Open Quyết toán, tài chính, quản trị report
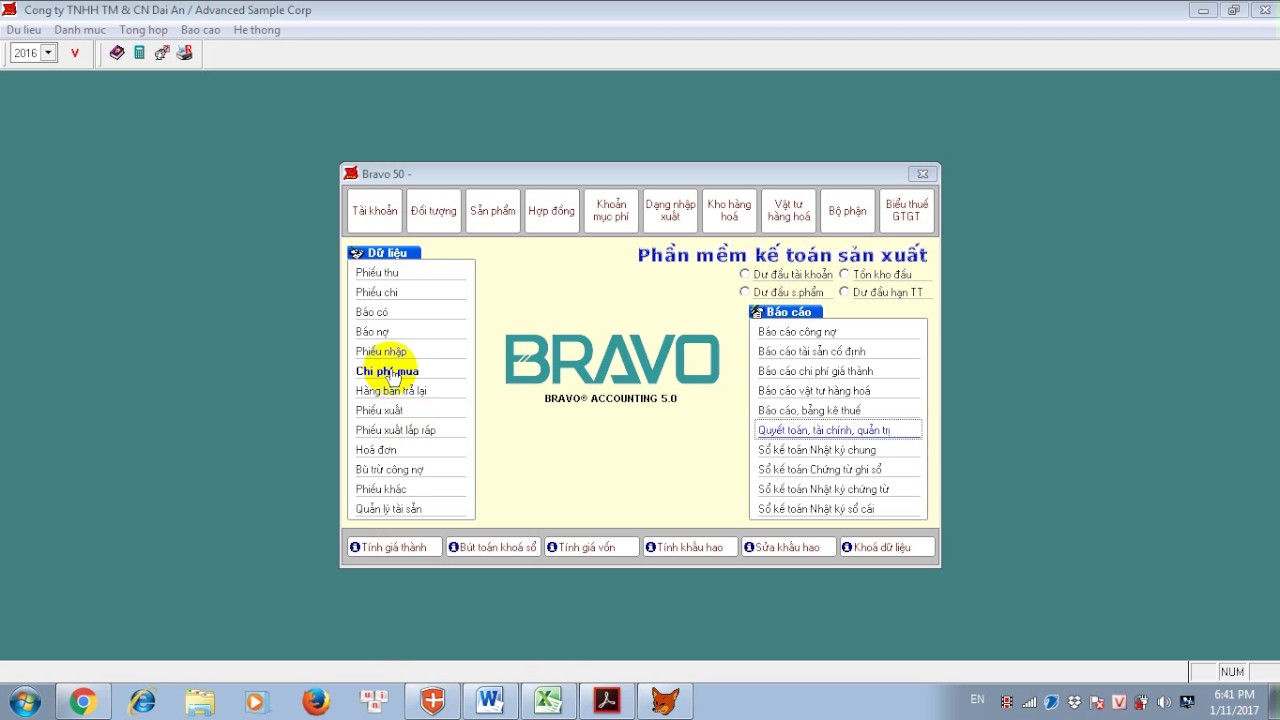The height and width of the screenshot is (720, 1280). [x=838, y=430]
